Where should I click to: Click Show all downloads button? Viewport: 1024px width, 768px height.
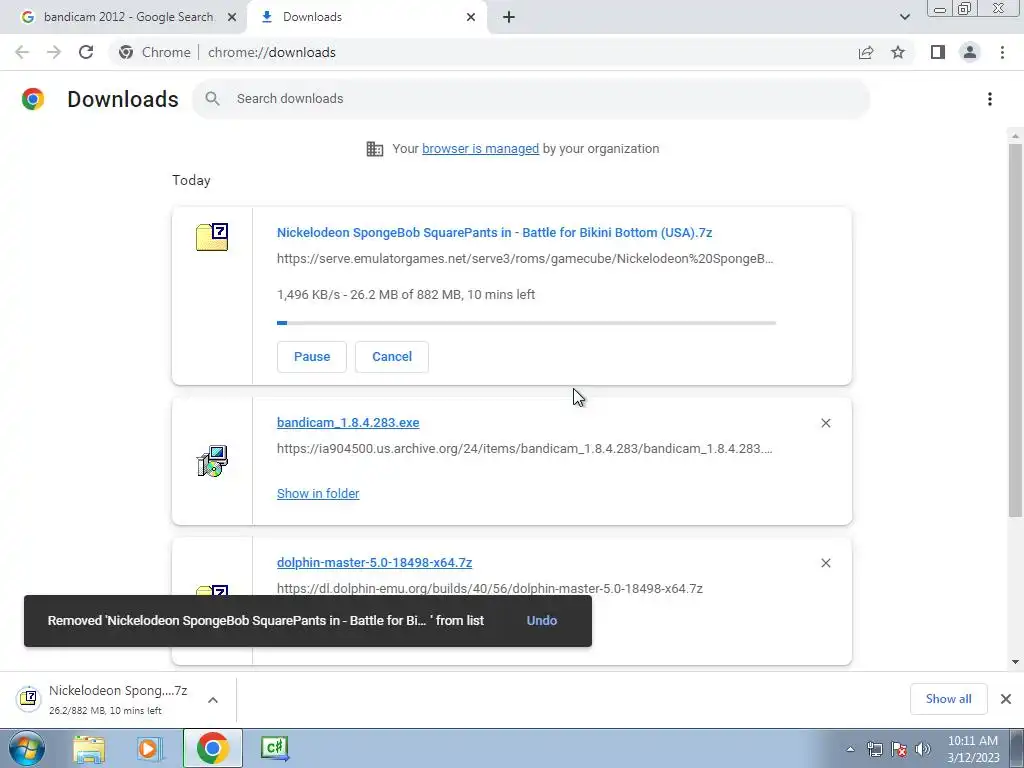(x=948, y=699)
